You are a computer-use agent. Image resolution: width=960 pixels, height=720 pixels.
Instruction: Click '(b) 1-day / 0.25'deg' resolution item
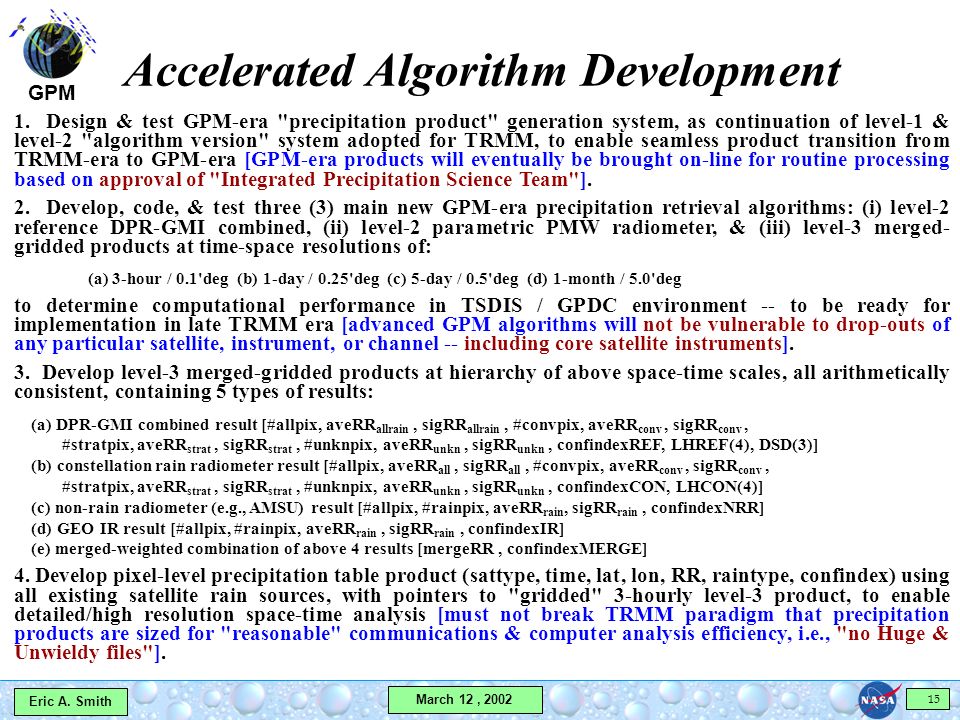coord(309,279)
